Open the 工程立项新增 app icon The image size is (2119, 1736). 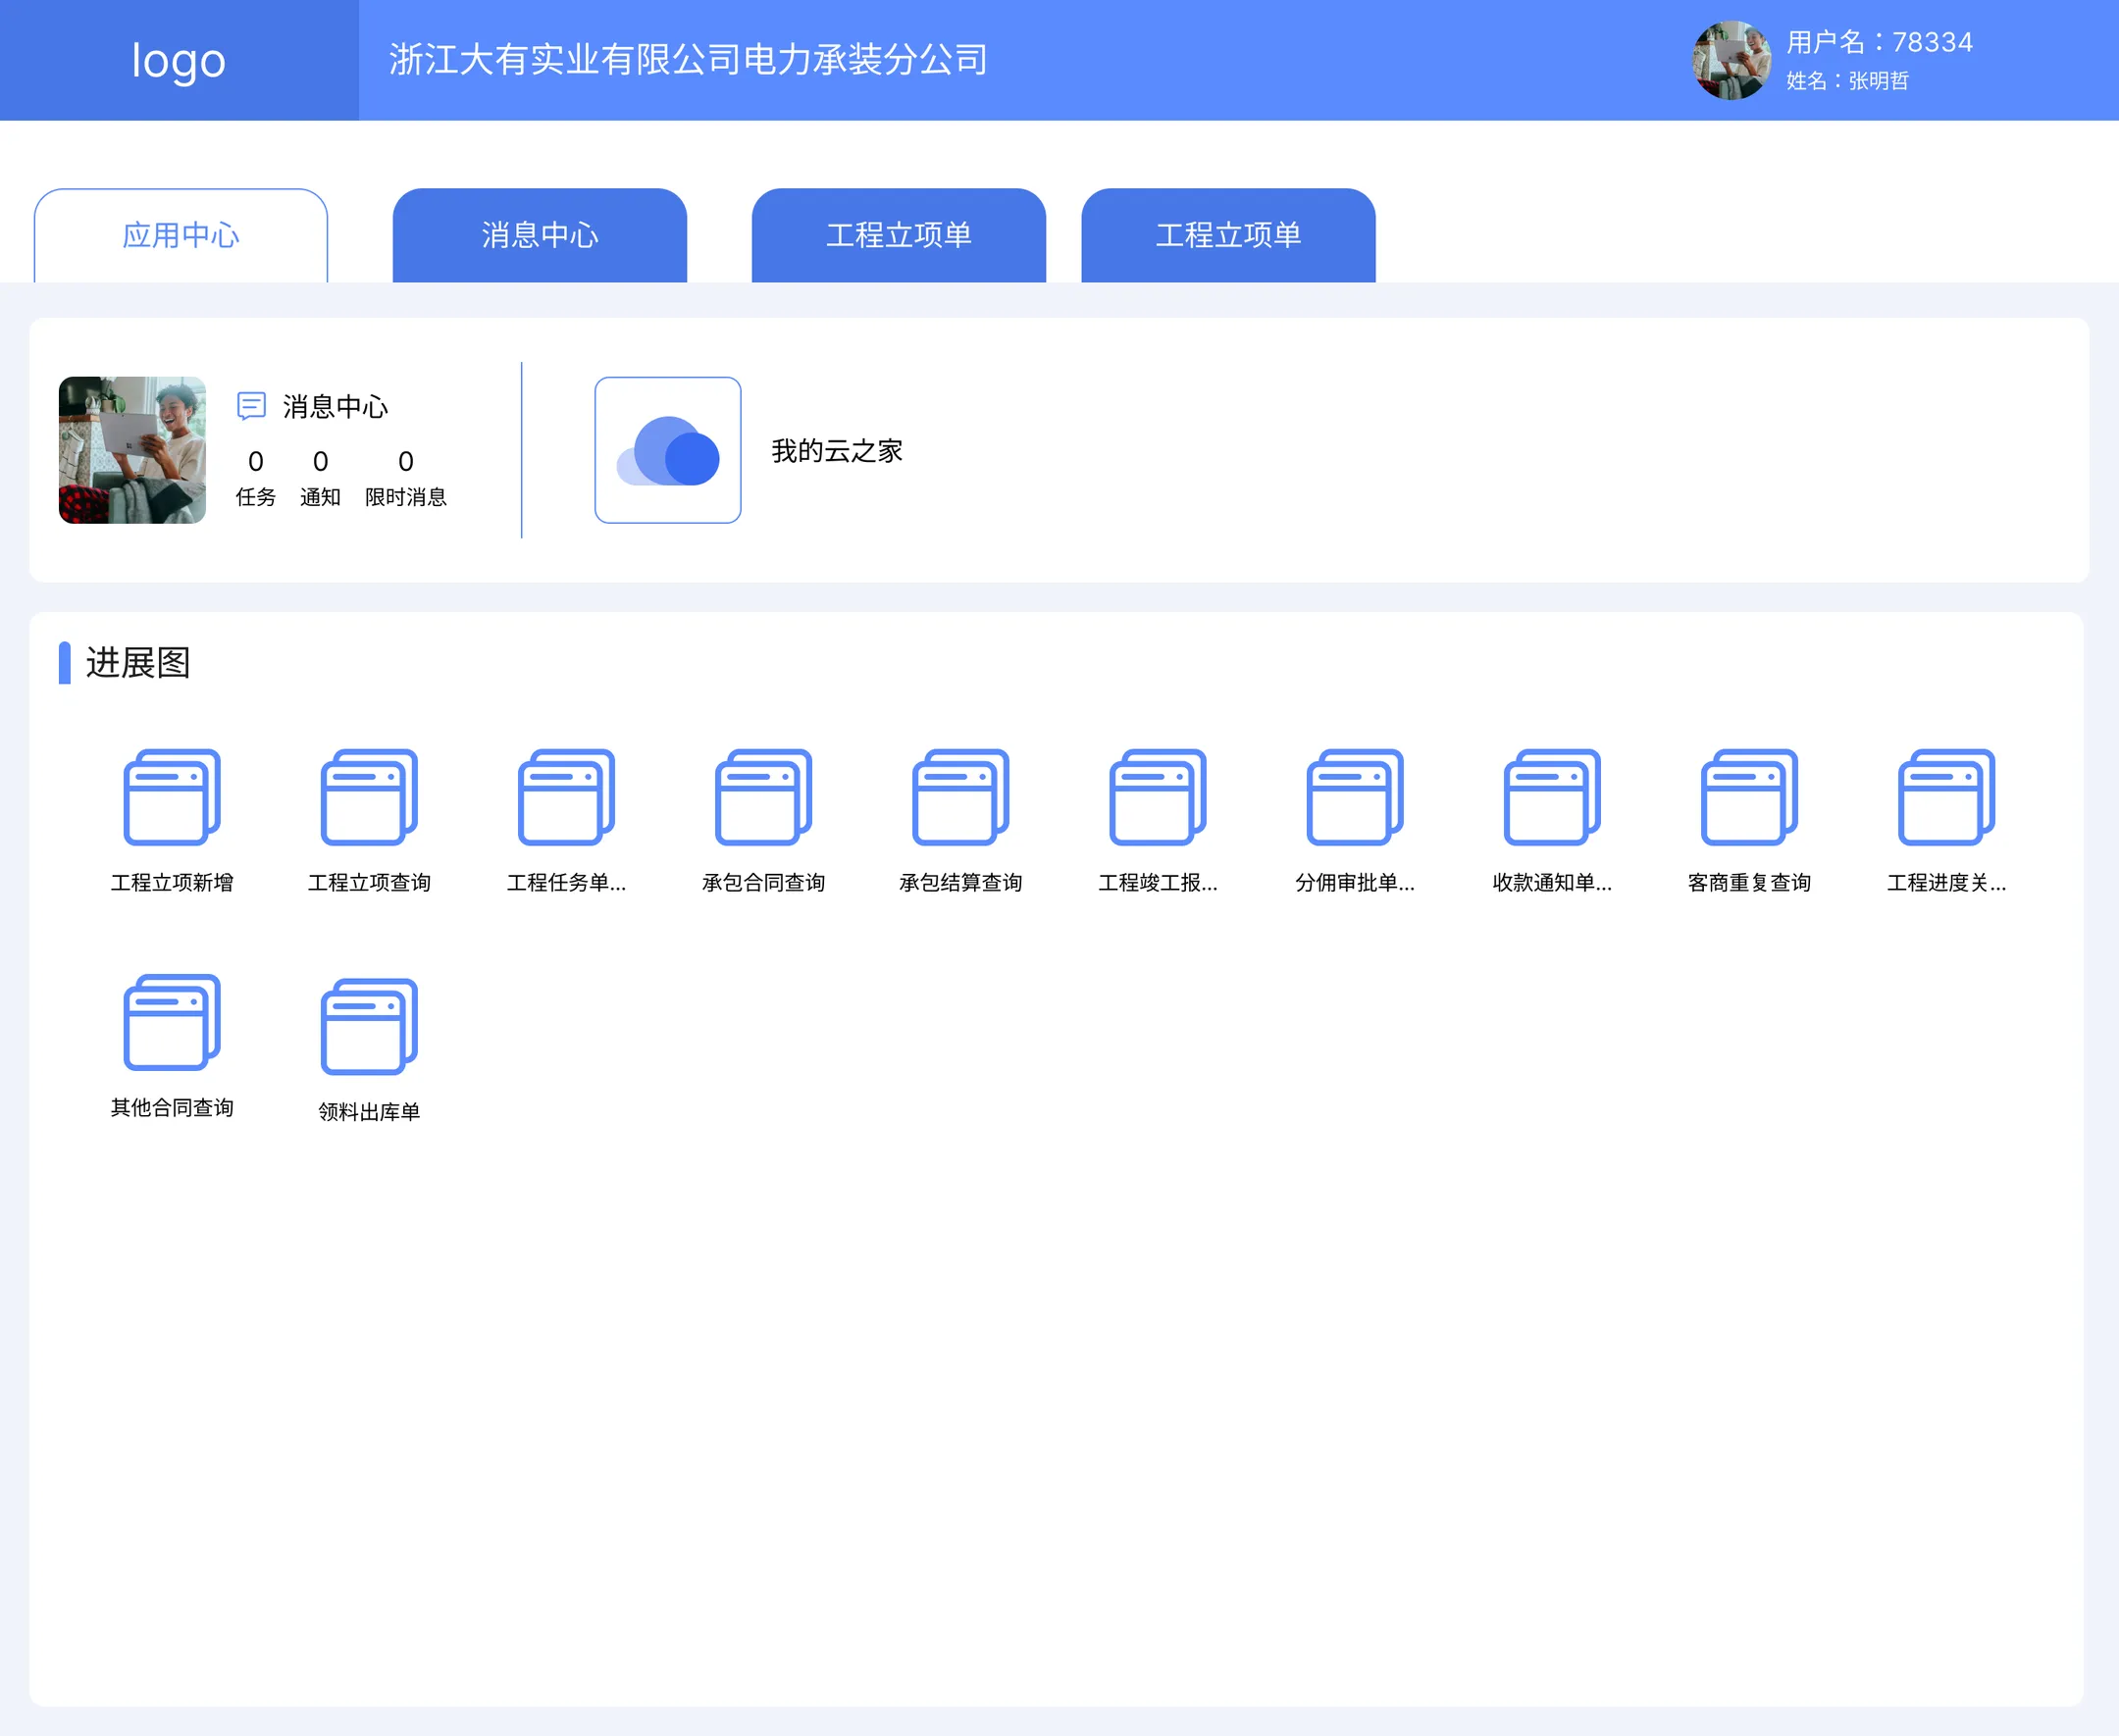click(x=172, y=797)
